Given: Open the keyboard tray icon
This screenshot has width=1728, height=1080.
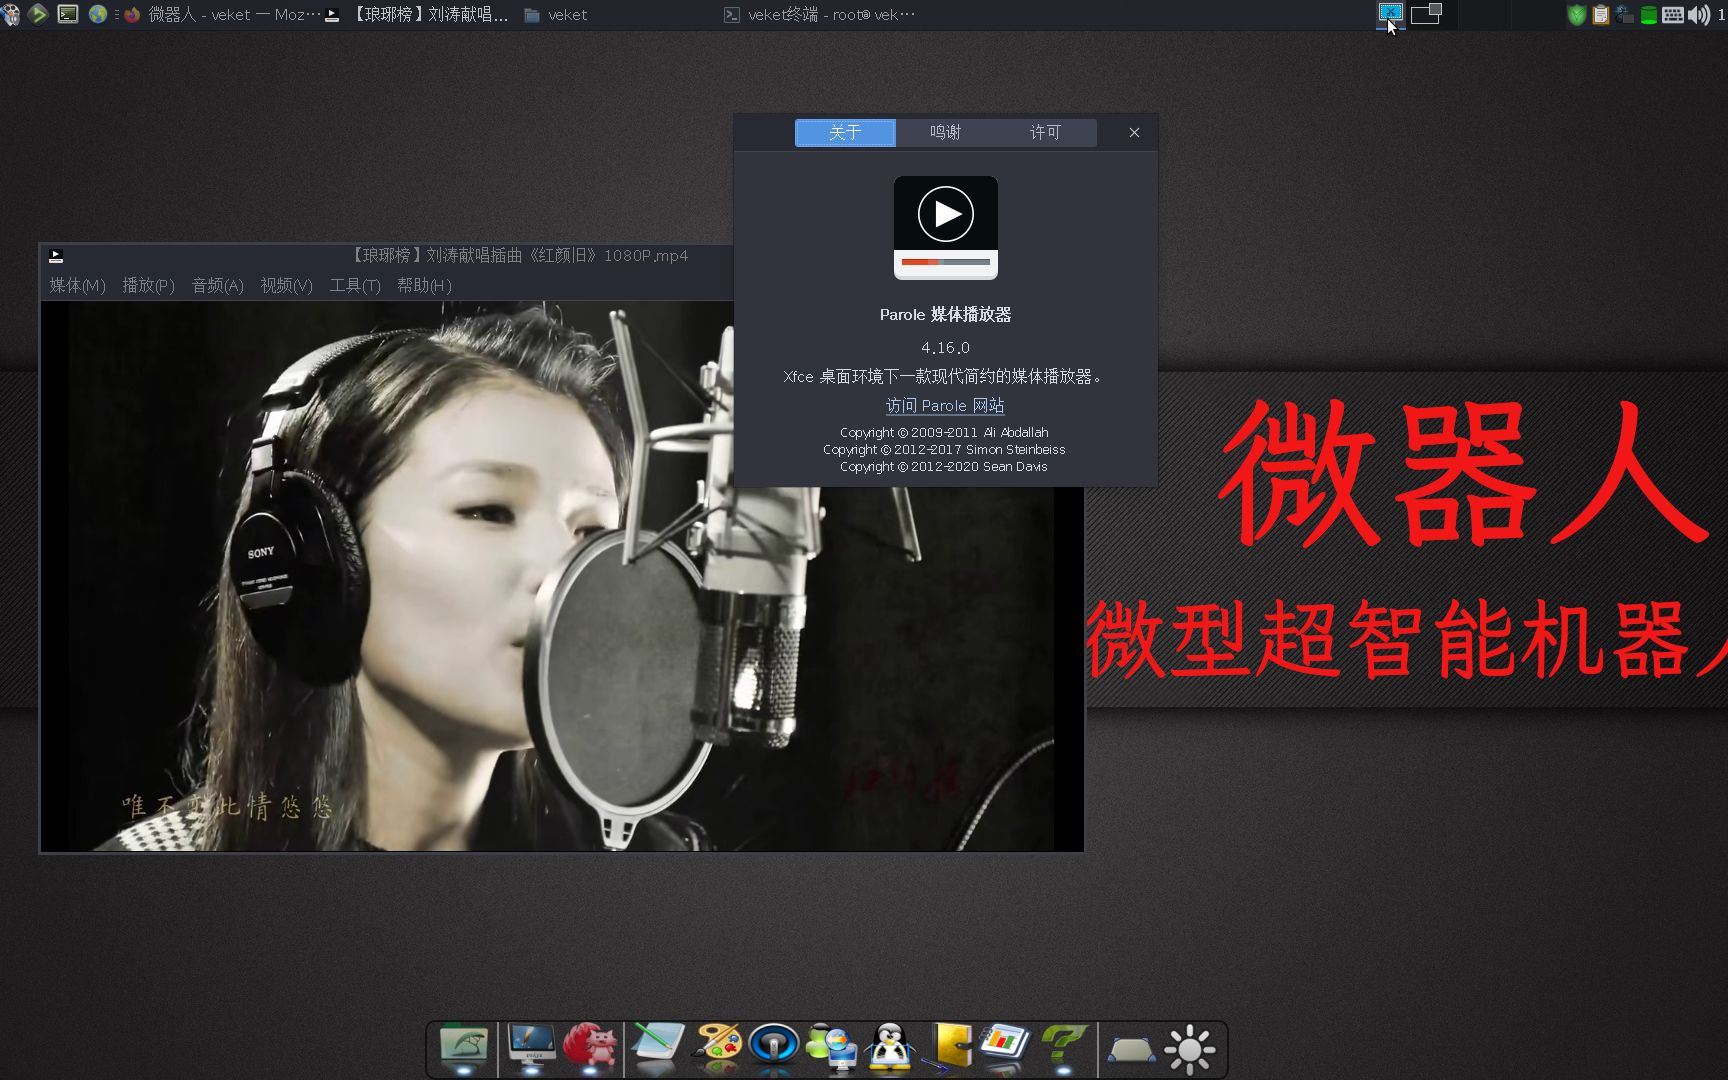Looking at the screenshot, I should click(1673, 15).
